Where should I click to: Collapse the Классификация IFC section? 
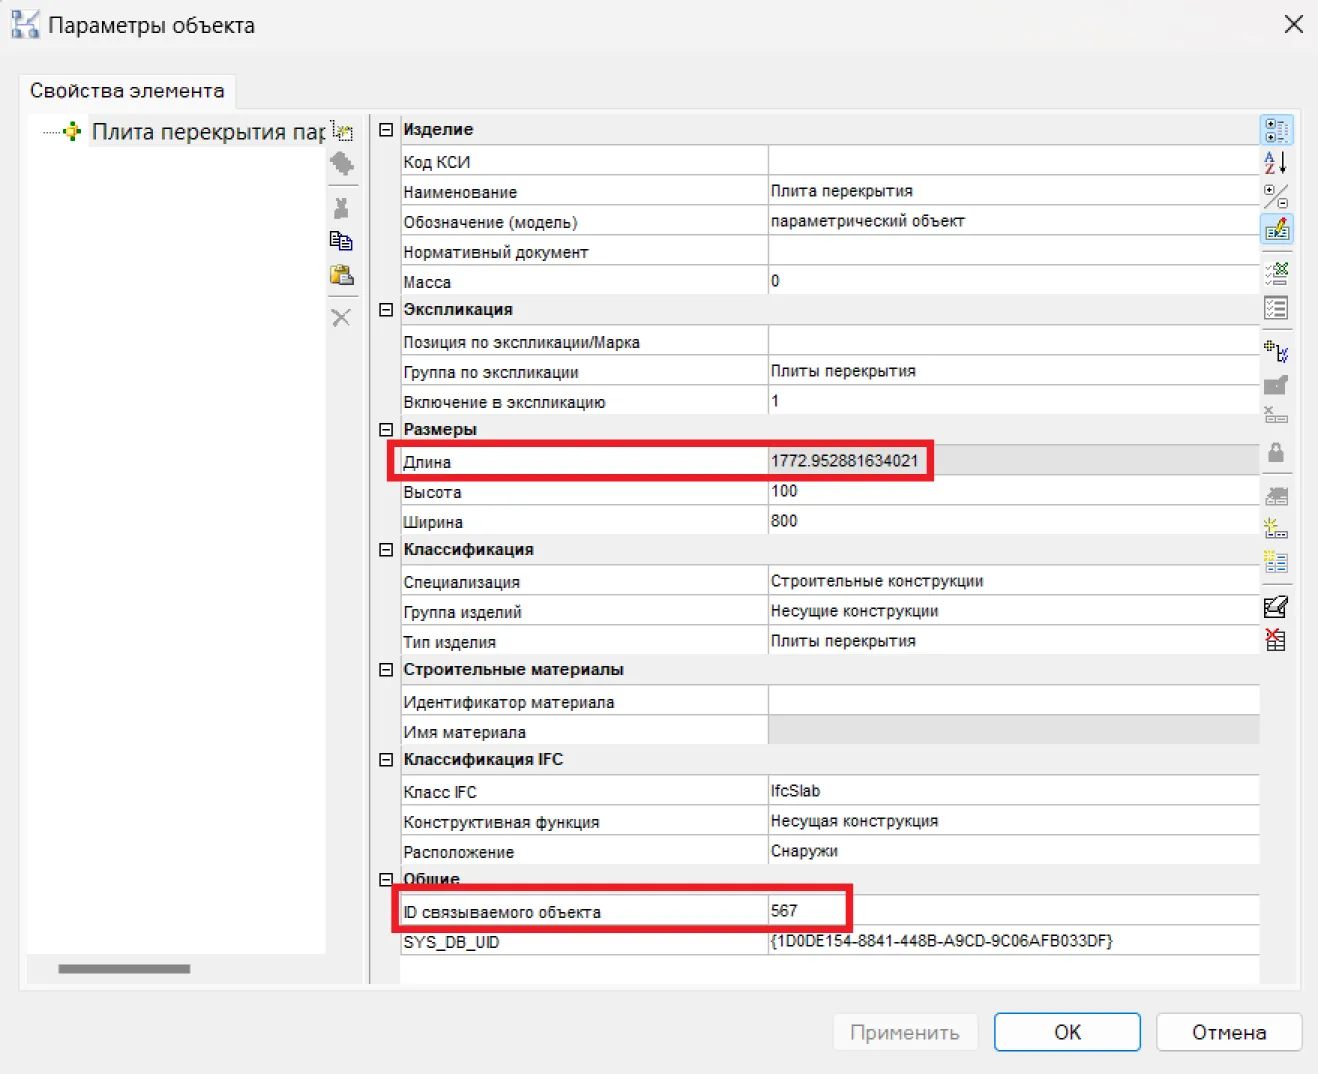(x=386, y=760)
